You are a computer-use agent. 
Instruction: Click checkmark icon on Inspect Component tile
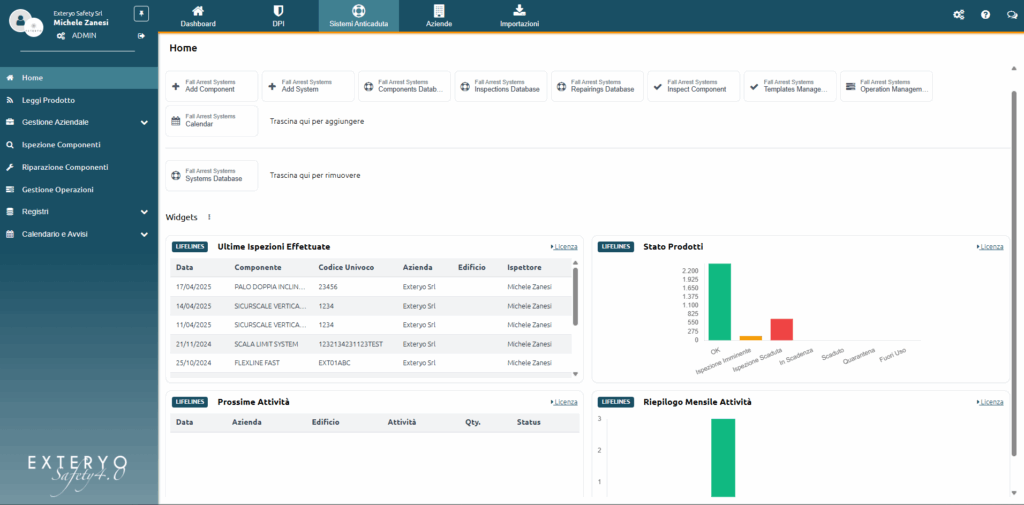(657, 86)
